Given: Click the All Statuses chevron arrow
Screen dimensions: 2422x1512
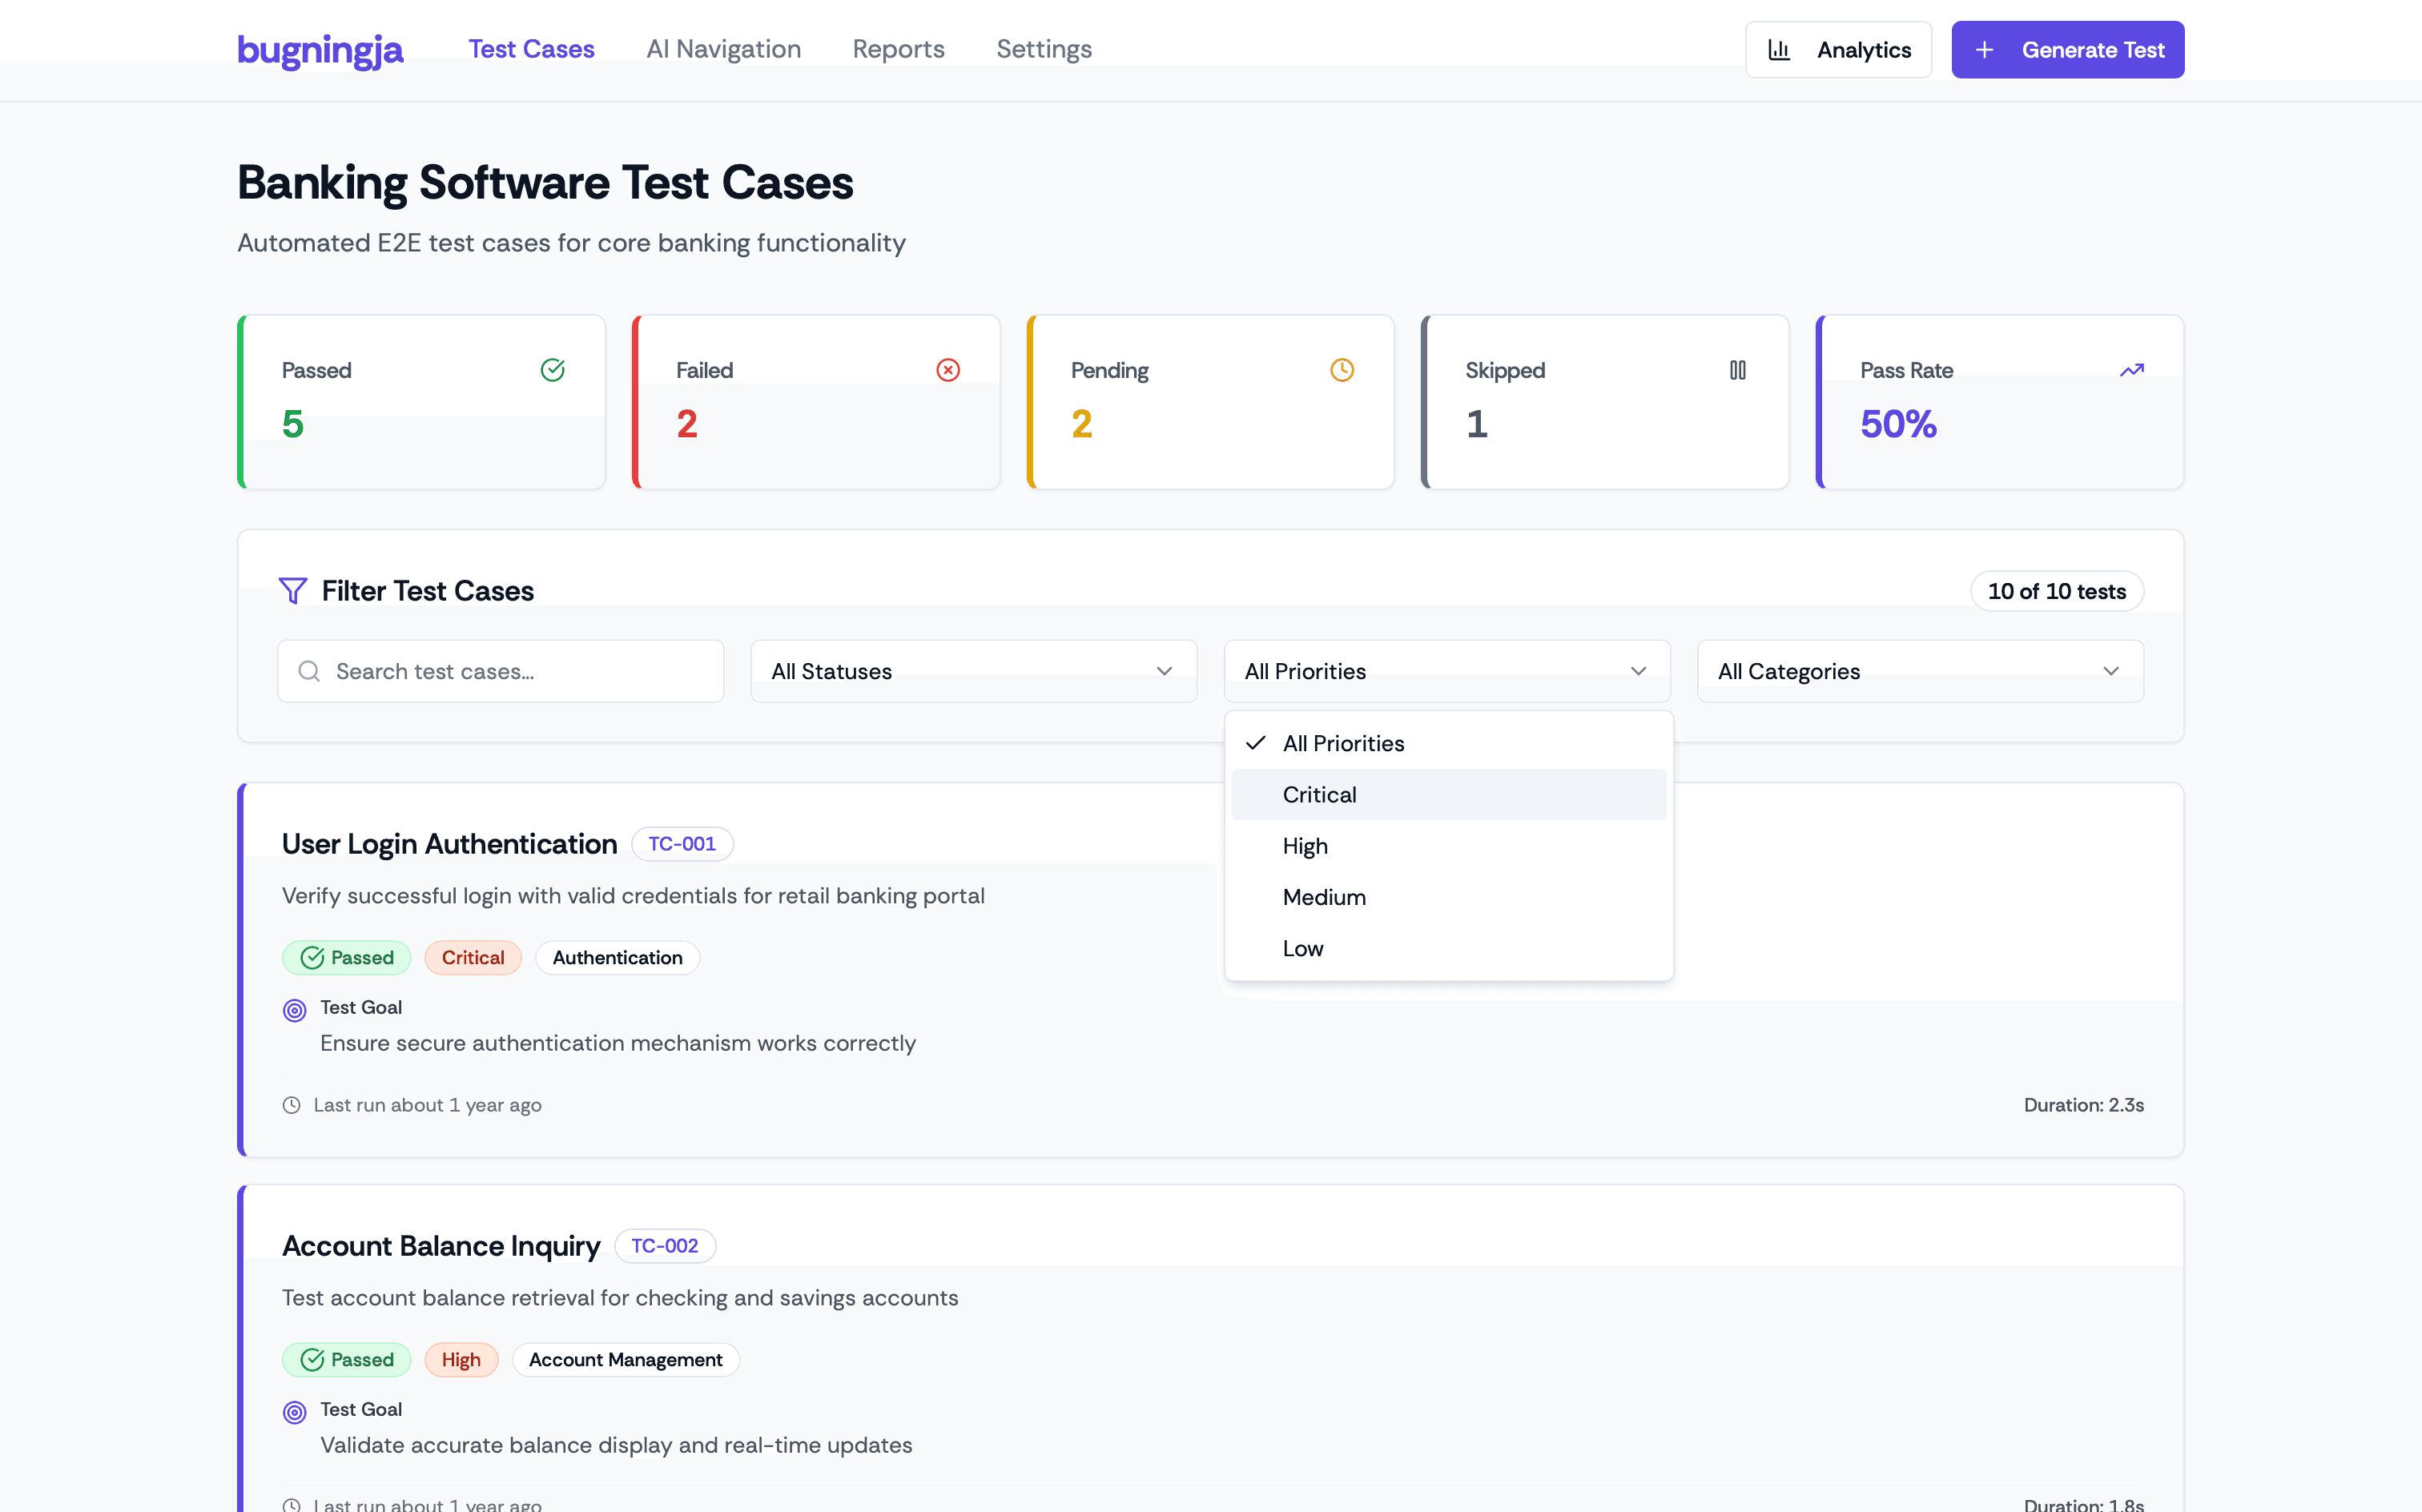Looking at the screenshot, I should (x=1164, y=671).
